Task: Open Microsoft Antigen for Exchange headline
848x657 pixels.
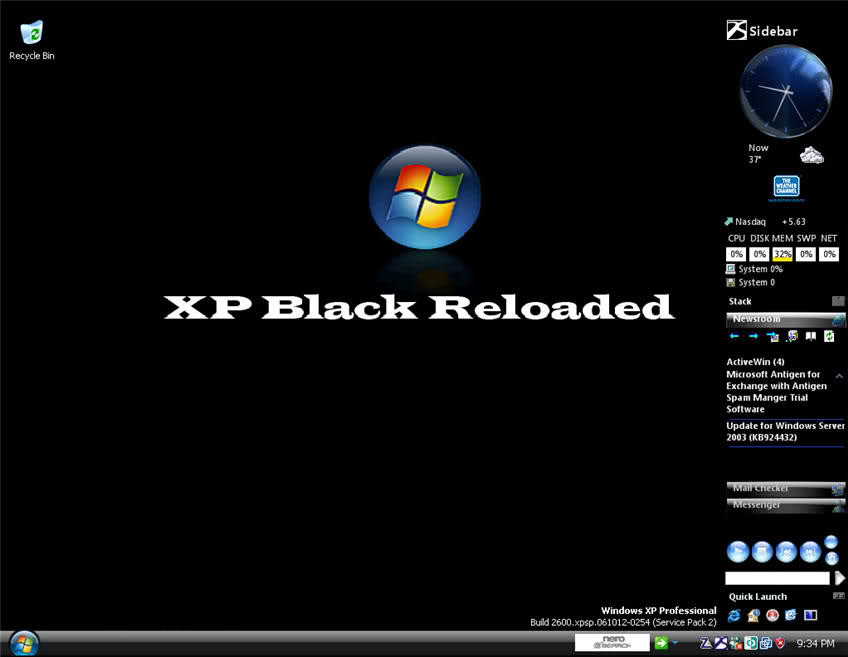Action: click(x=776, y=391)
